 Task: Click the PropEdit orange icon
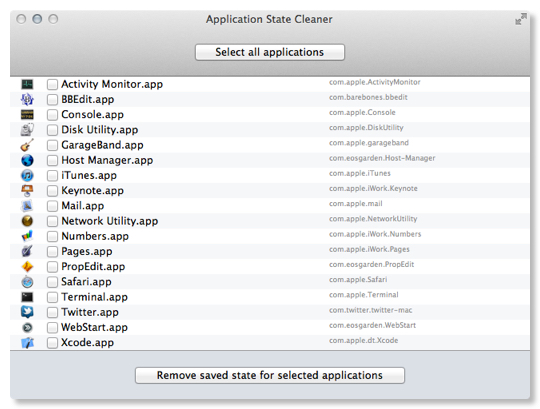pyautogui.click(x=27, y=266)
